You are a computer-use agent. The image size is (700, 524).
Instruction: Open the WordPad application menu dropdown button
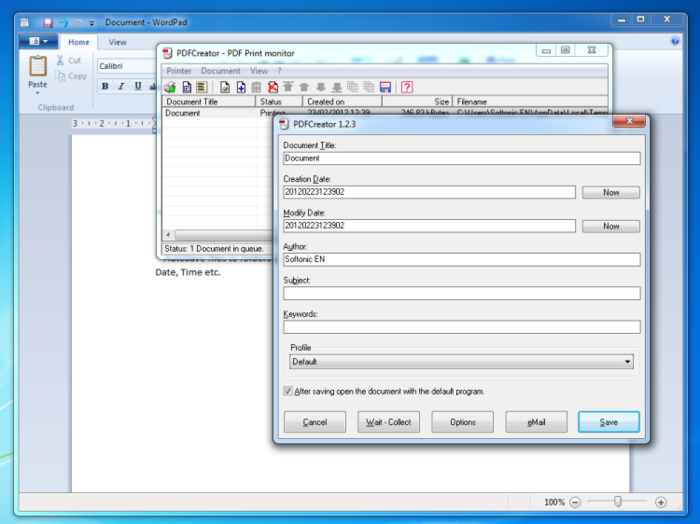click(x=38, y=42)
